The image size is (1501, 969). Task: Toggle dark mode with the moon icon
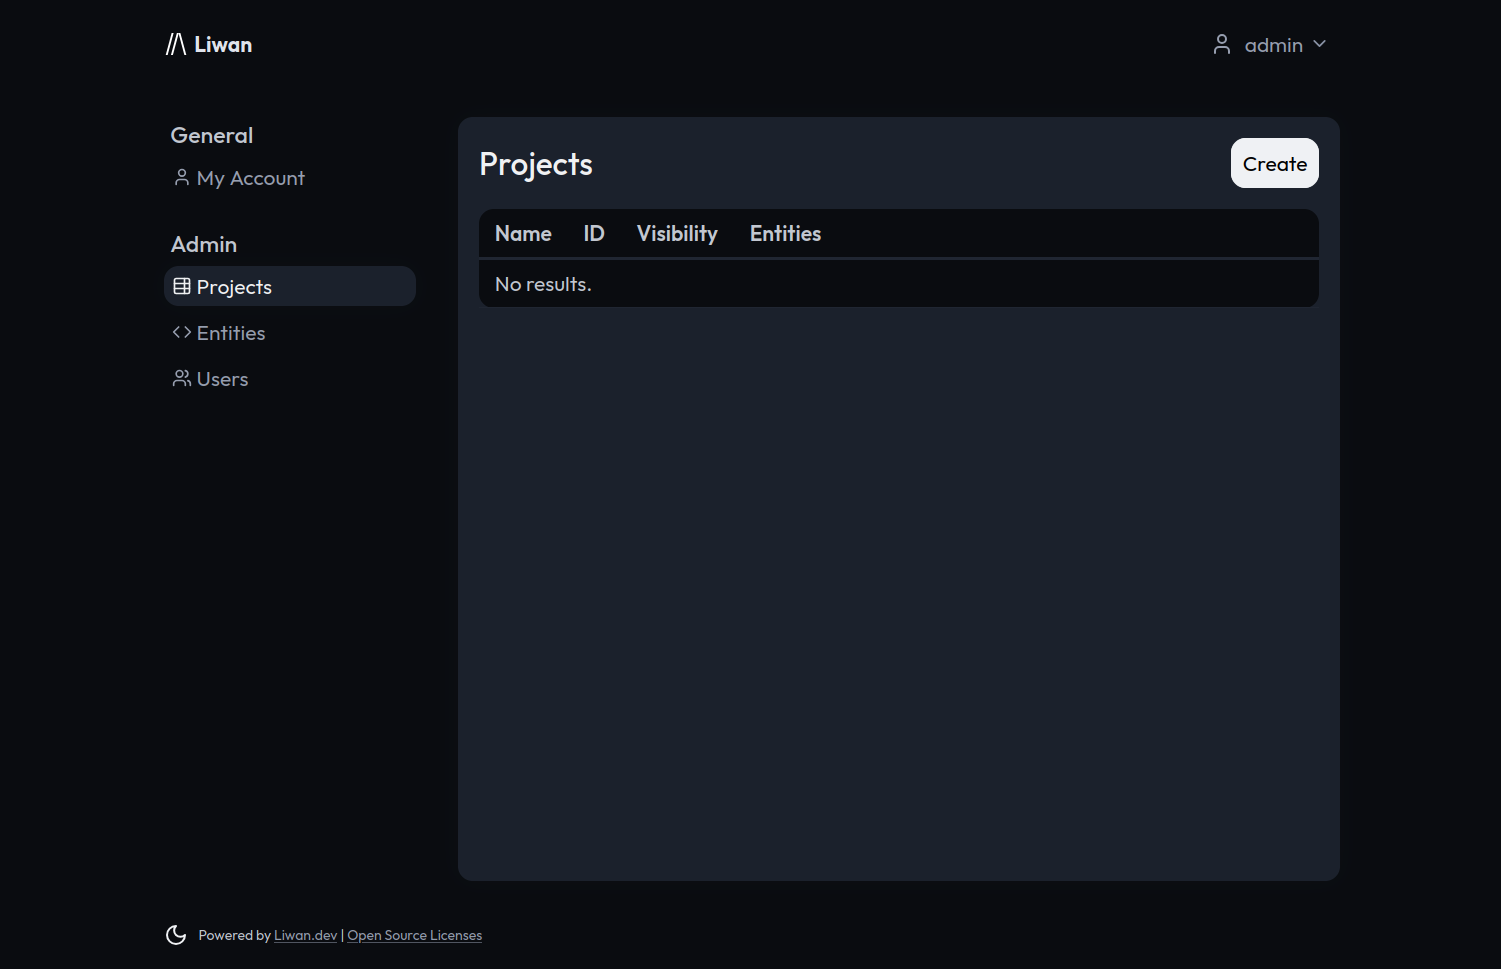[x=176, y=935]
